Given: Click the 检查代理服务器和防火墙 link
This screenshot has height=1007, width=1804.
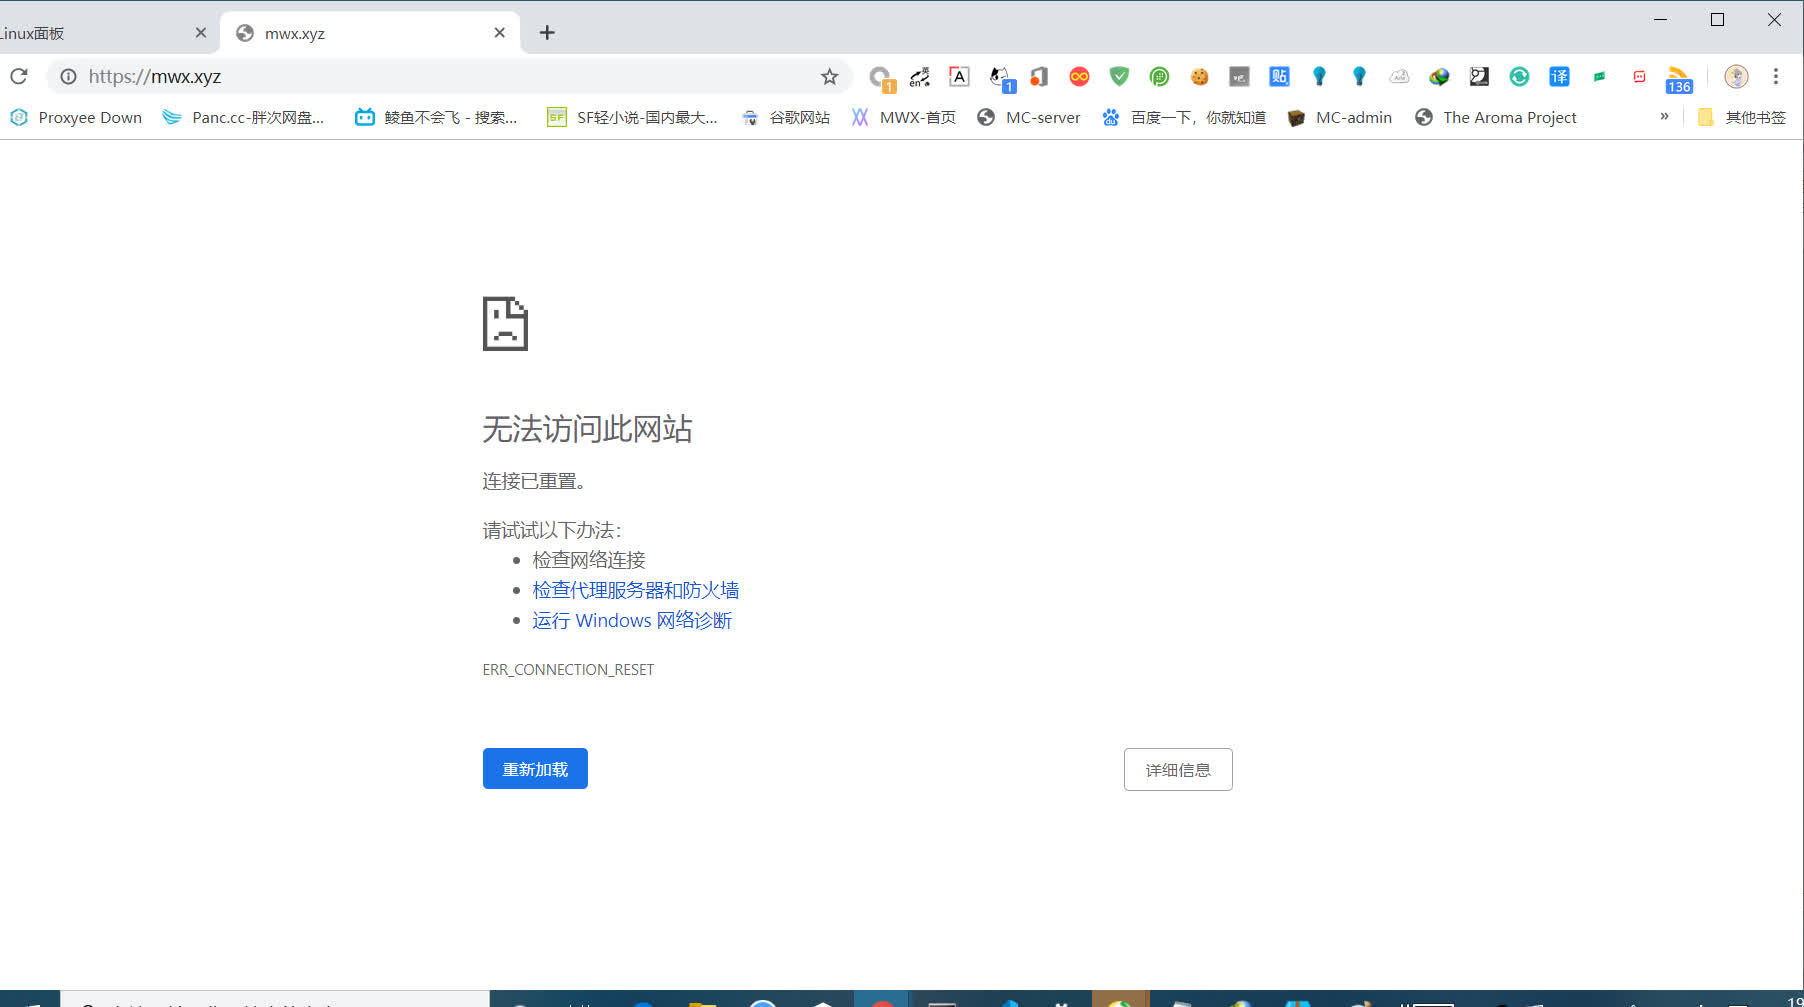Looking at the screenshot, I should [636, 590].
